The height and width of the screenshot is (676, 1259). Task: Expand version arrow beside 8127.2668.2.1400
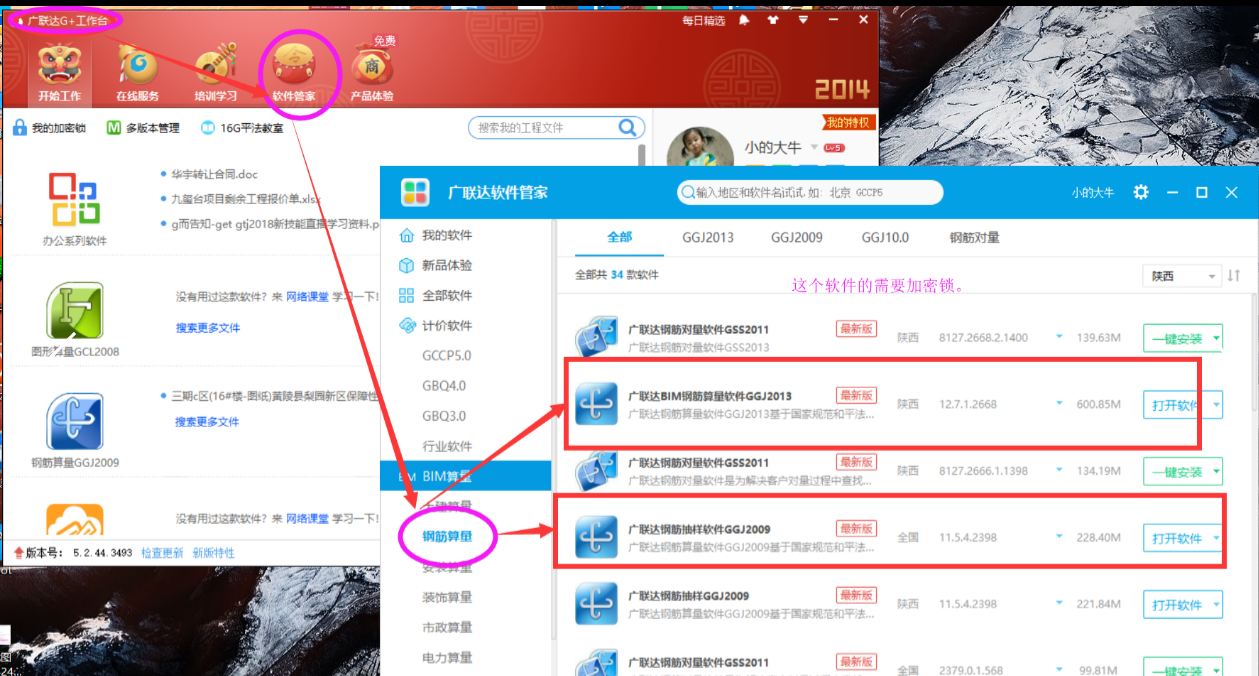click(x=1059, y=337)
